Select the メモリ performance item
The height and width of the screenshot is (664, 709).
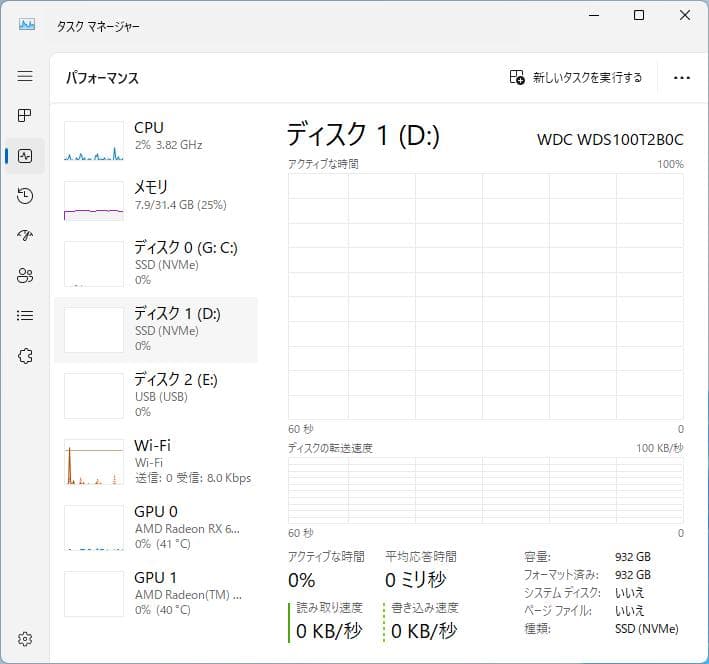pos(156,200)
